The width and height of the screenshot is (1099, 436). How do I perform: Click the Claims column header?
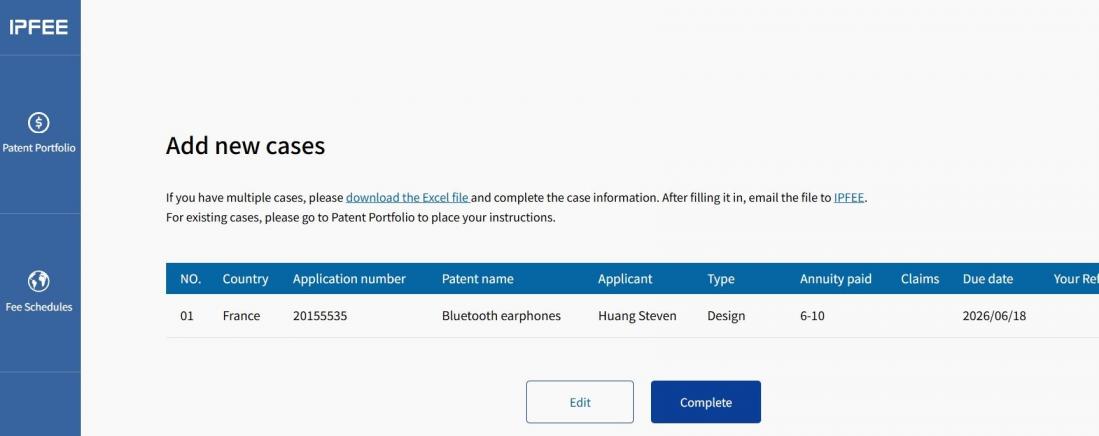920,279
